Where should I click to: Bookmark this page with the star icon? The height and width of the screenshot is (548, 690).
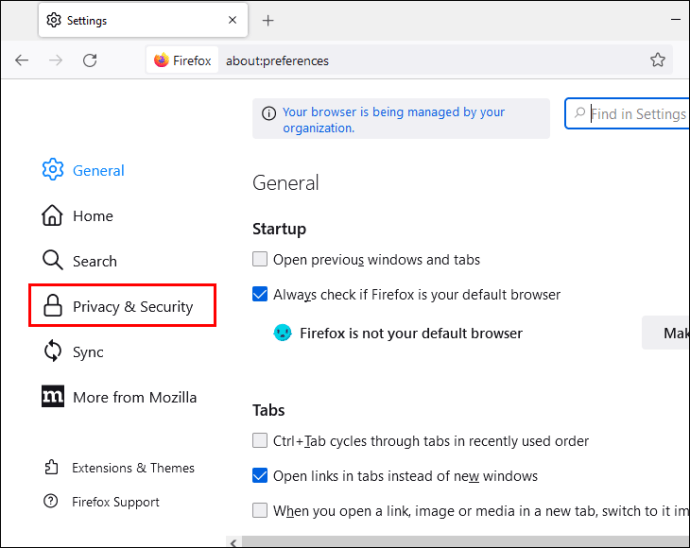[x=657, y=60]
